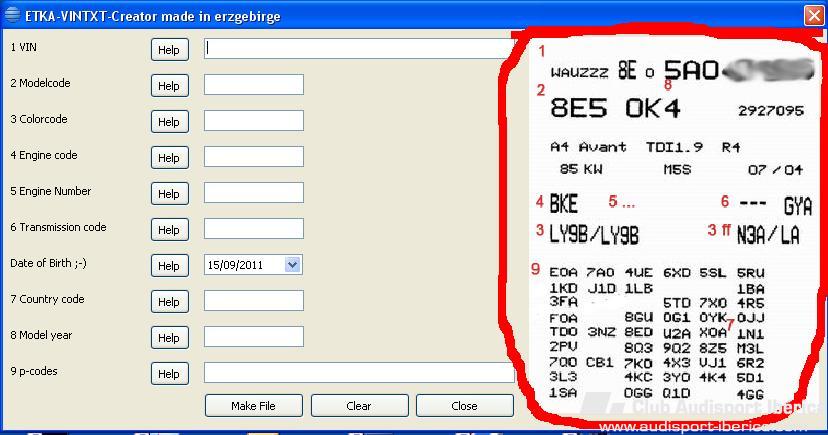Open Help for 4 Engine code
This screenshot has height=435, width=828.
tap(170, 157)
